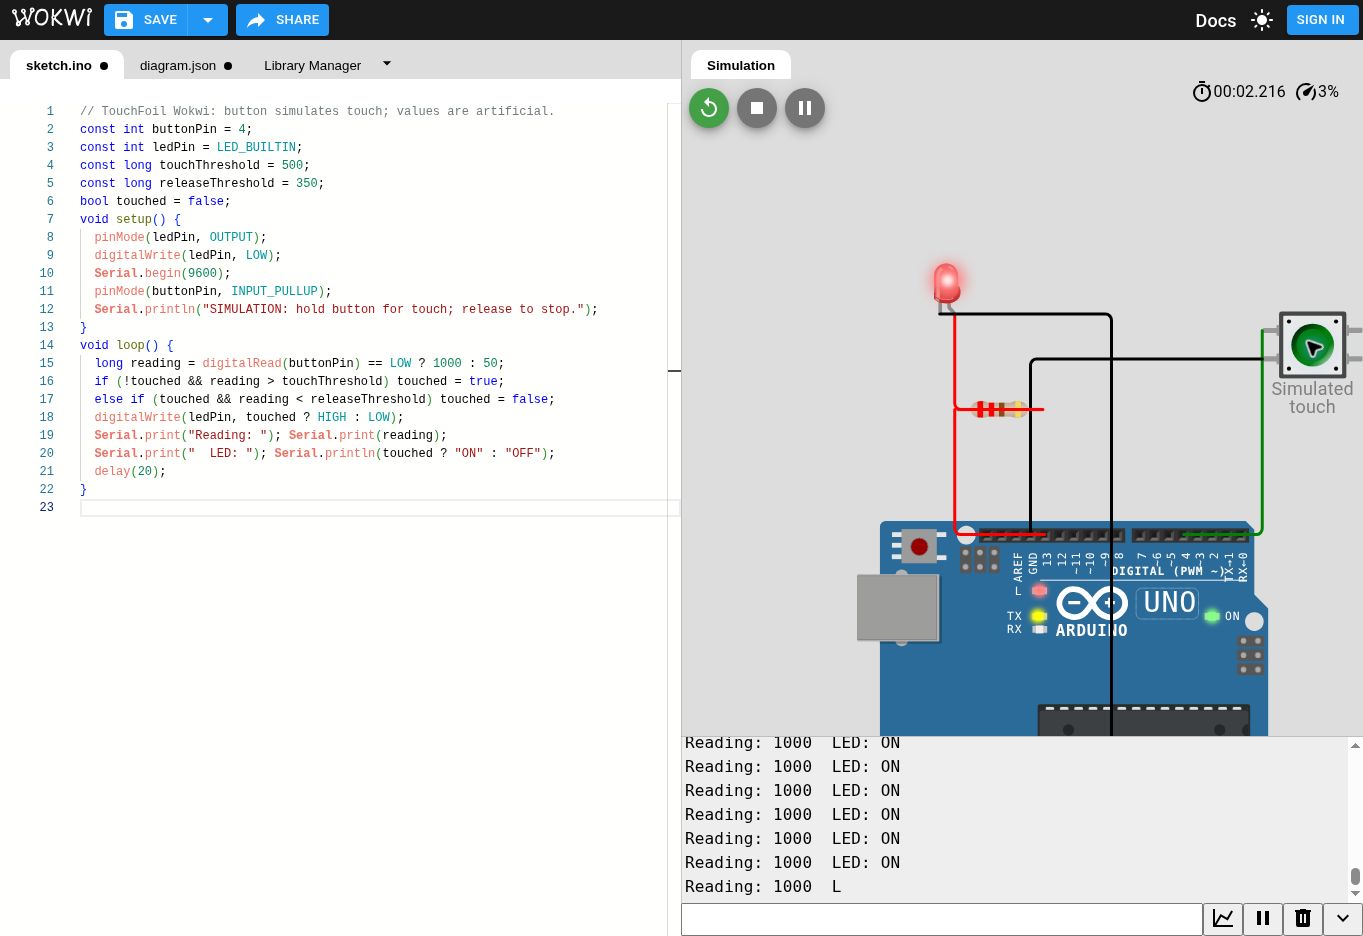Click the "Simulated touch" label
The image size is (1363, 936).
pyautogui.click(x=1312, y=398)
